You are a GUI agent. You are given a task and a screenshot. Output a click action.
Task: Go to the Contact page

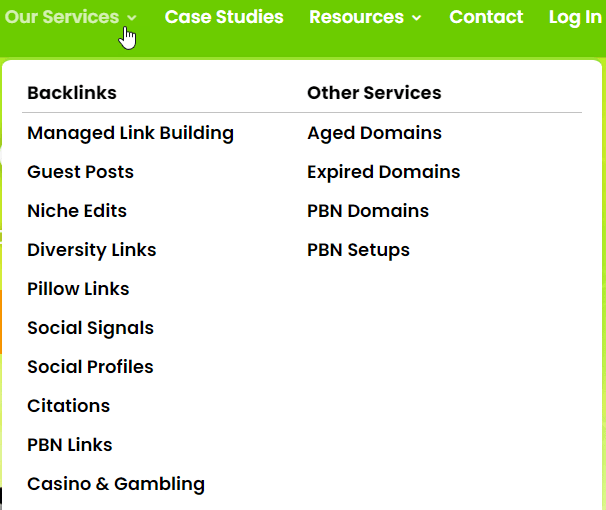point(486,17)
